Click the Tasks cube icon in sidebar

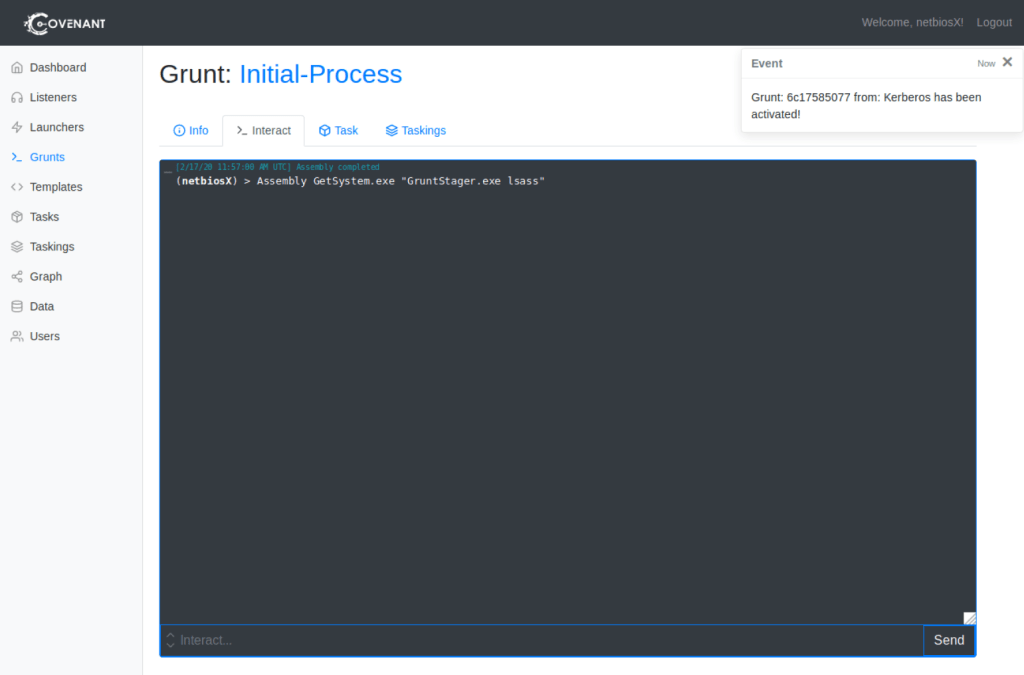[x=17, y=217]
